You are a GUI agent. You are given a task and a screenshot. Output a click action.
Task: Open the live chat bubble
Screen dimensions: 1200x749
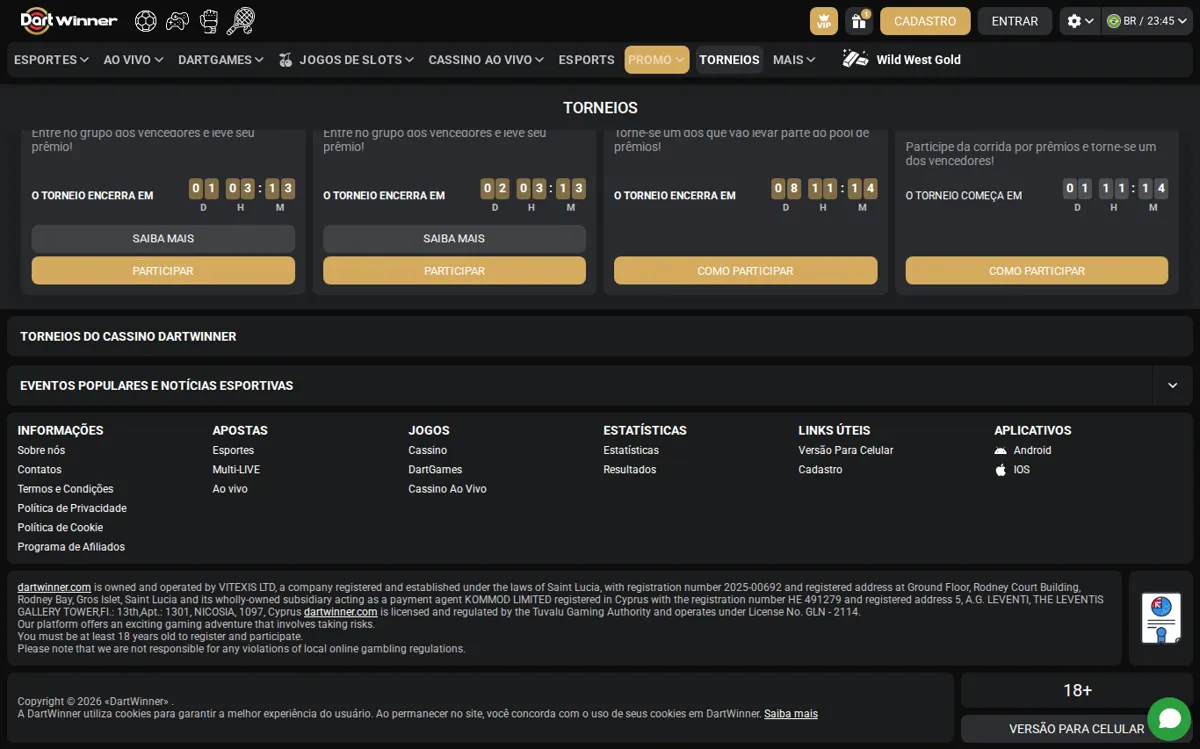tap(1169, 718)
